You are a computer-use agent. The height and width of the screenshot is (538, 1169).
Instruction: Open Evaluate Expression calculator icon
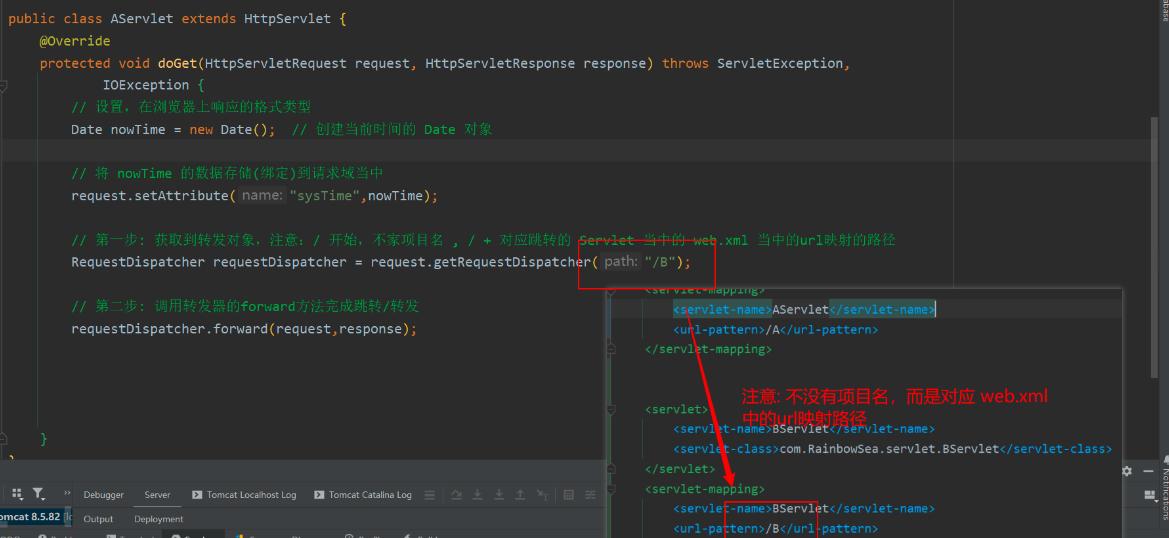pos(569,494)
